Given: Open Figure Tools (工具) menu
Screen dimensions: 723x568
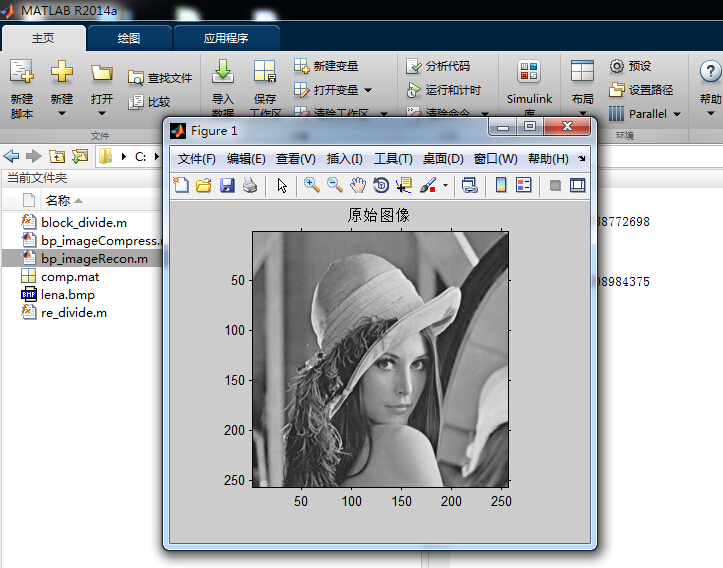Looking at the screenshot, I should coord(393,159).
